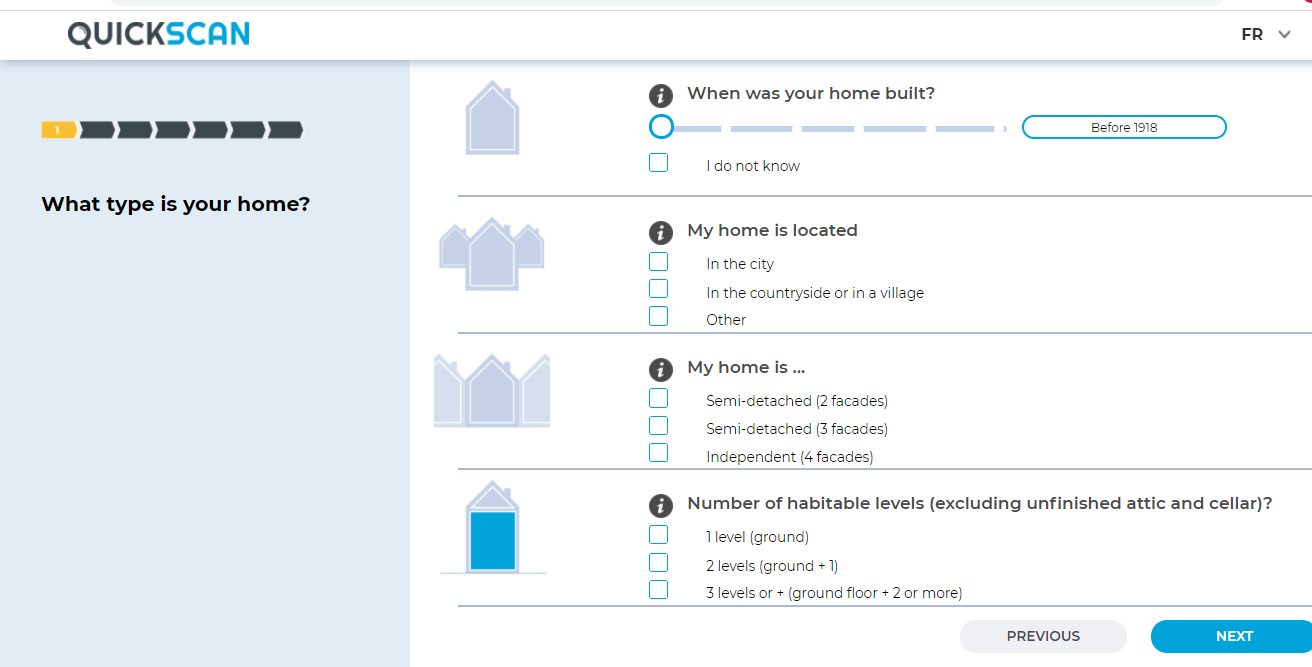Select step 1 in progress indicator
Screen dimensions: 1312x667
tap(59, 130)
